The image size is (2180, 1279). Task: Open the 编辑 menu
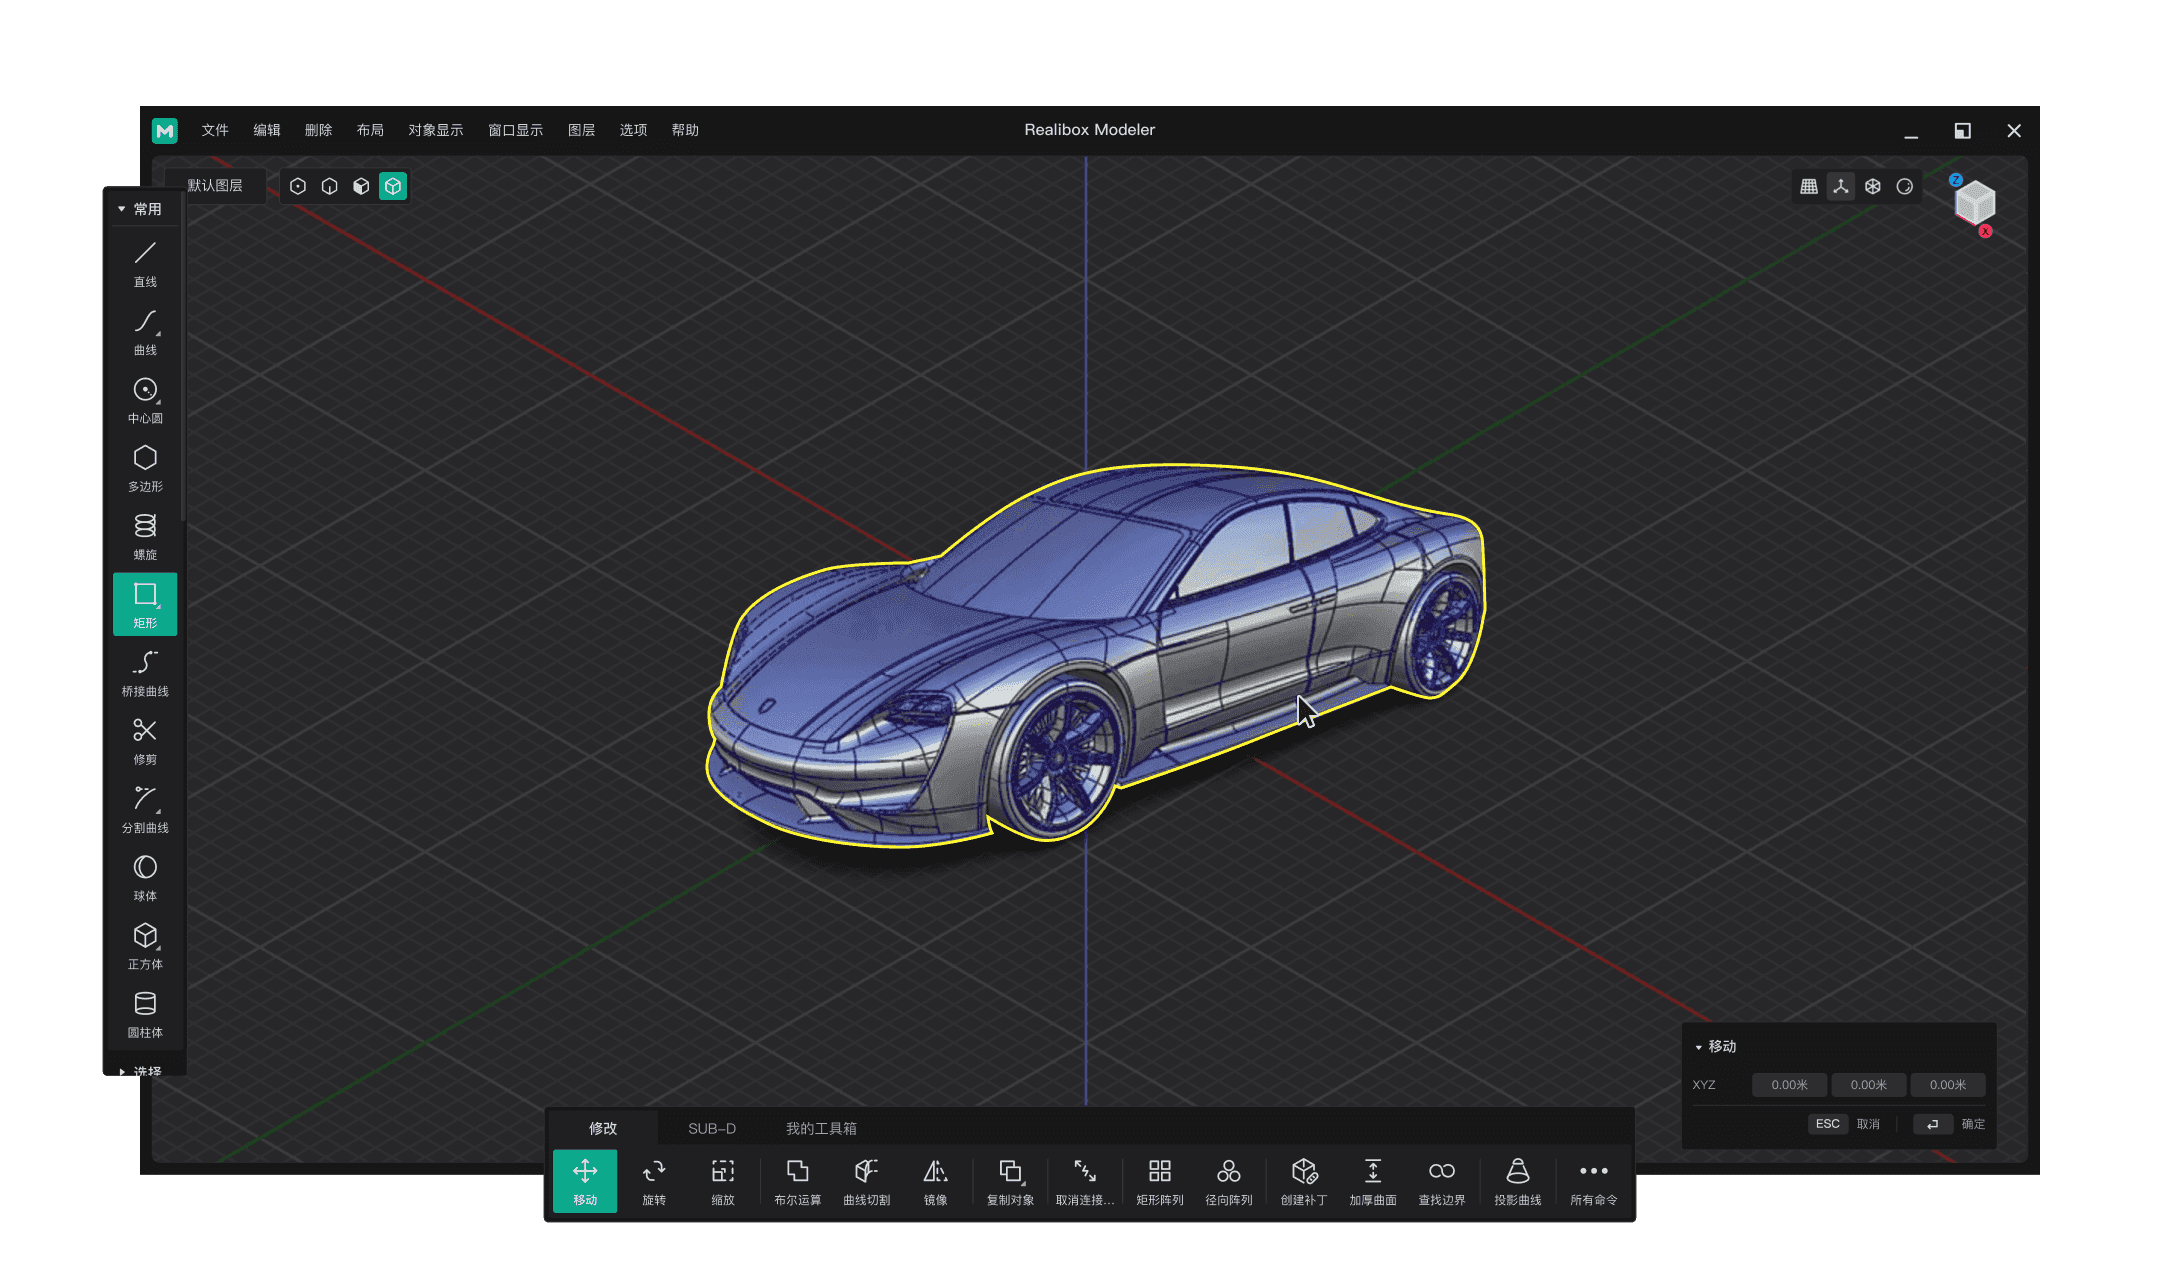[267, 130]
